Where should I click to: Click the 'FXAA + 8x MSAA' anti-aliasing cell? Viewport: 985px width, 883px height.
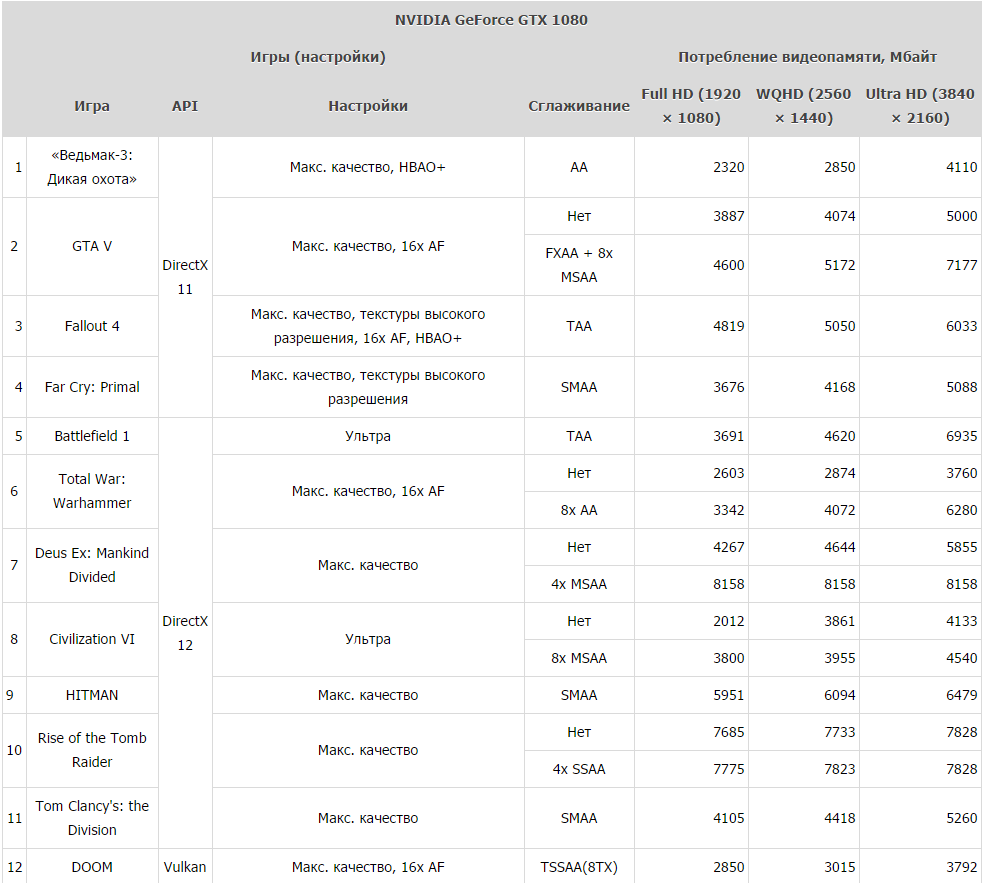tap(579, 265)
